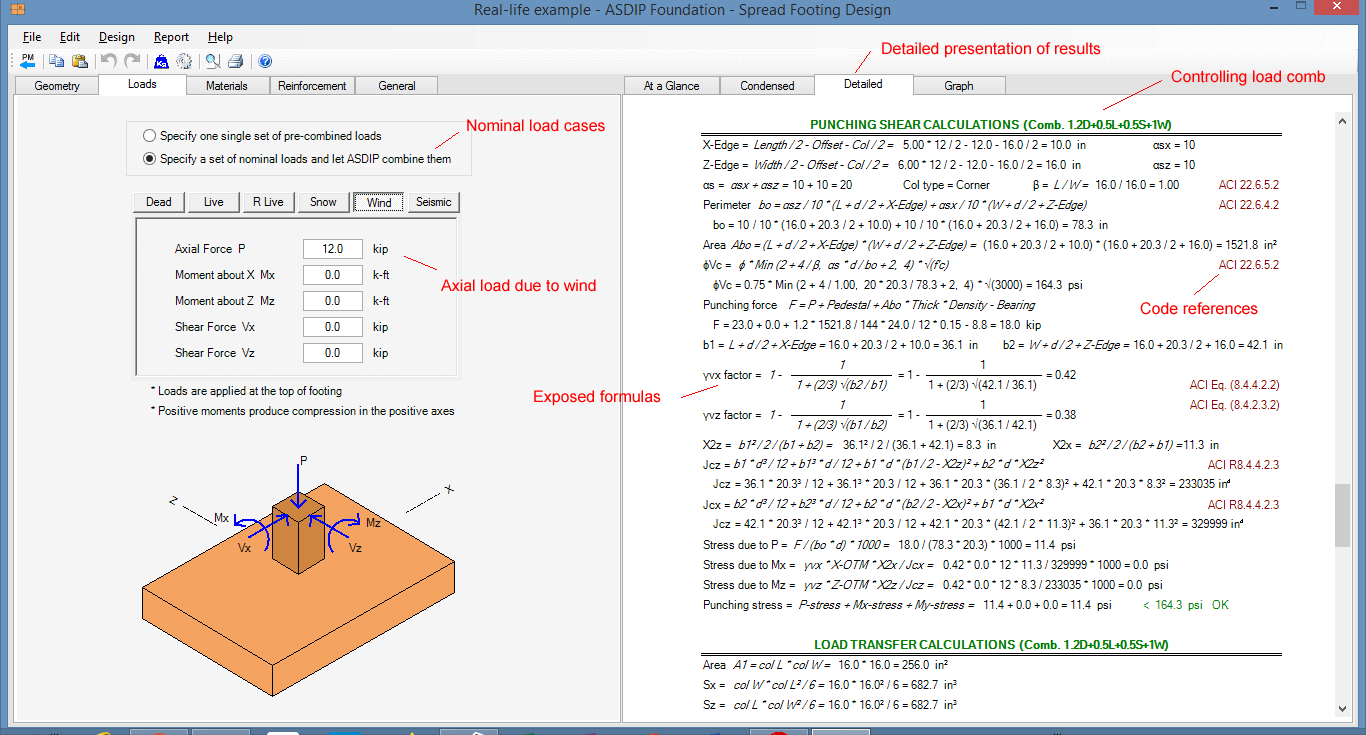
Task: Click the results scrollbar down arrow
Action: 1342,709
